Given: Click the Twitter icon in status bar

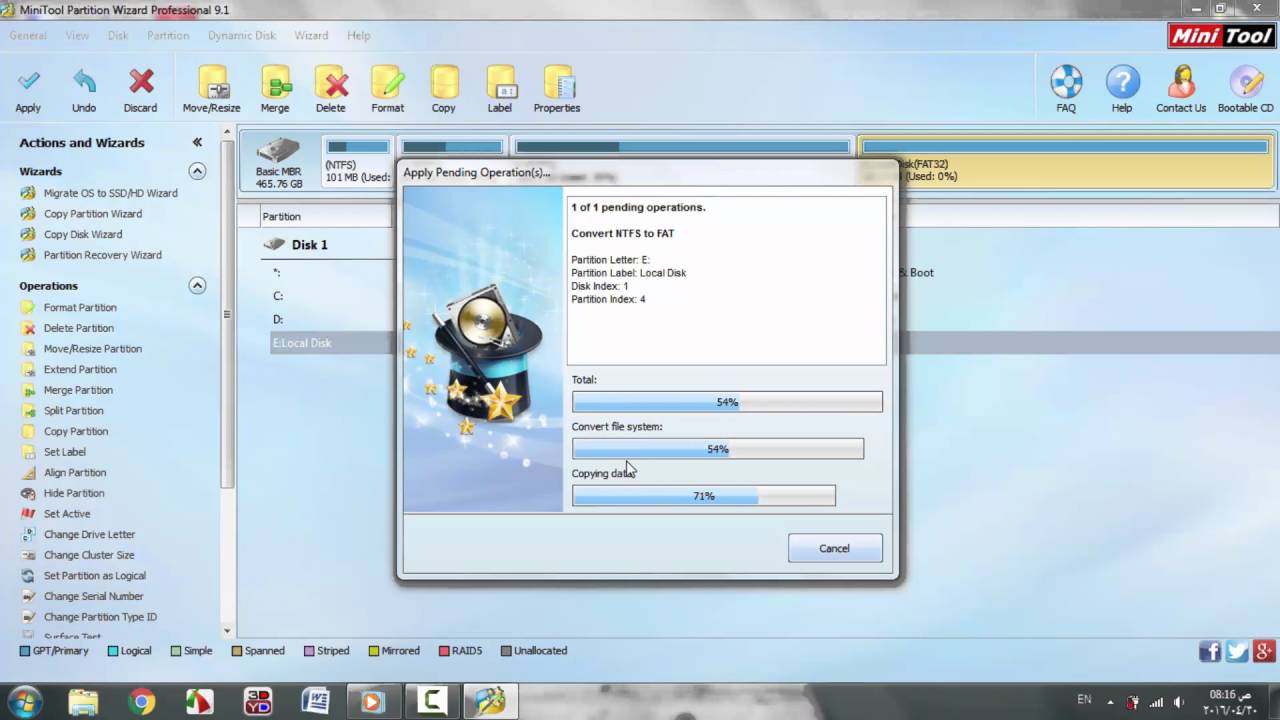Looking at the screenshot, I should (1237, 652).
